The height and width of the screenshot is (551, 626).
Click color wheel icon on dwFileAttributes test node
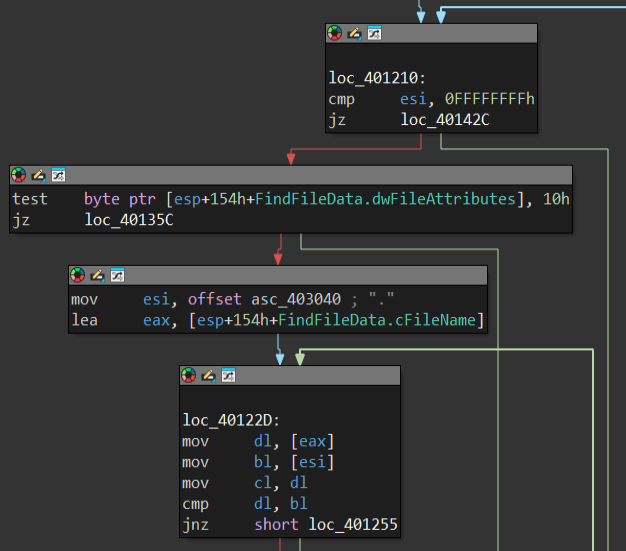[18, 175]
